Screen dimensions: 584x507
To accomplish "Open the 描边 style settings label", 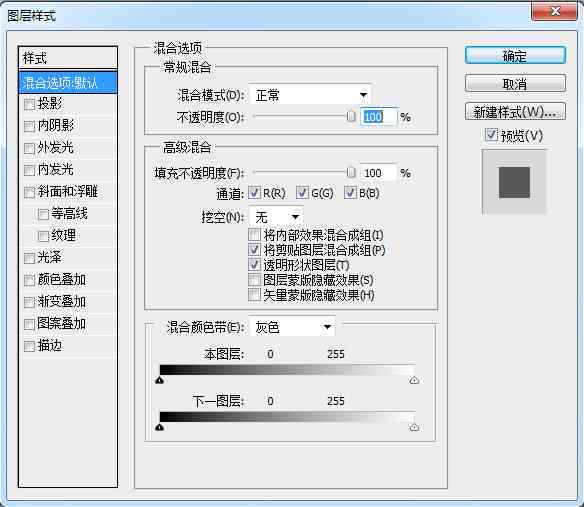I will pos(50,346).
